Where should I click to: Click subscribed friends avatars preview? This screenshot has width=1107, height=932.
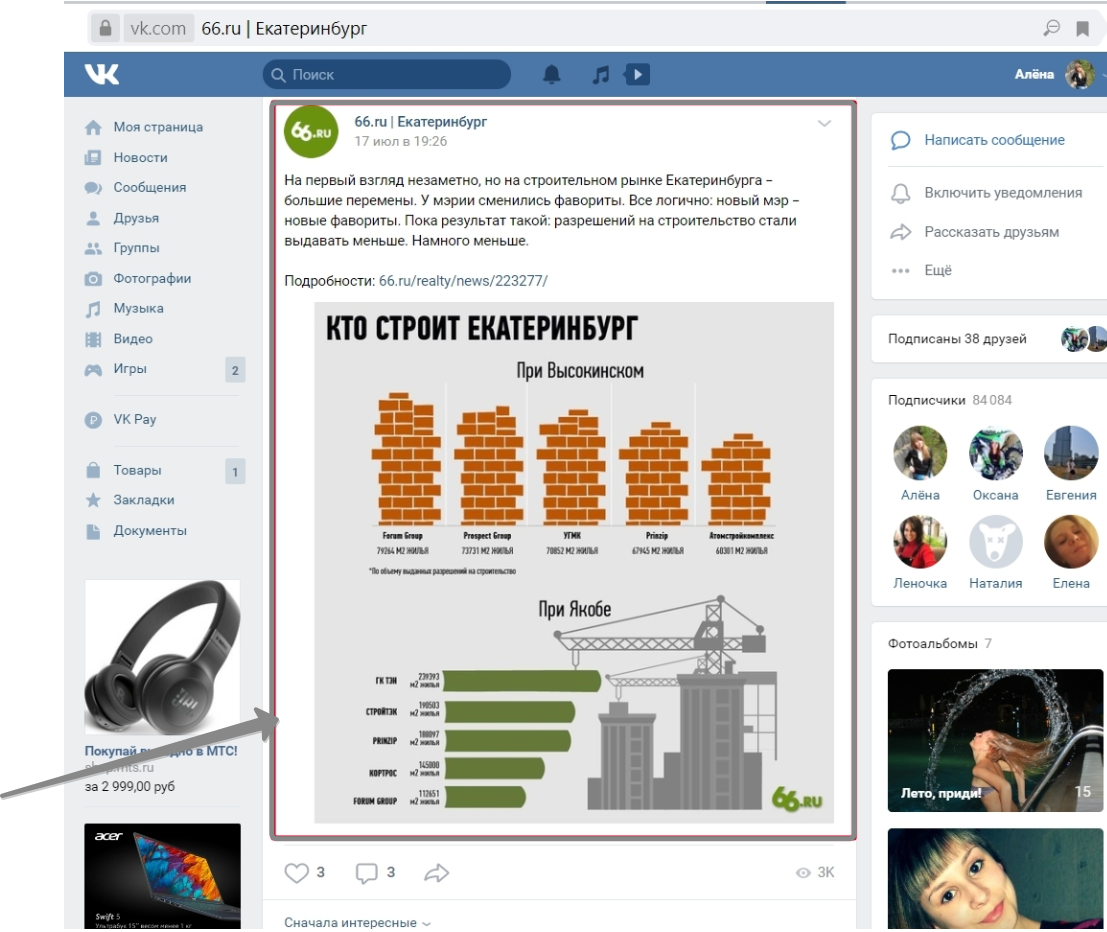point(1083,339)
